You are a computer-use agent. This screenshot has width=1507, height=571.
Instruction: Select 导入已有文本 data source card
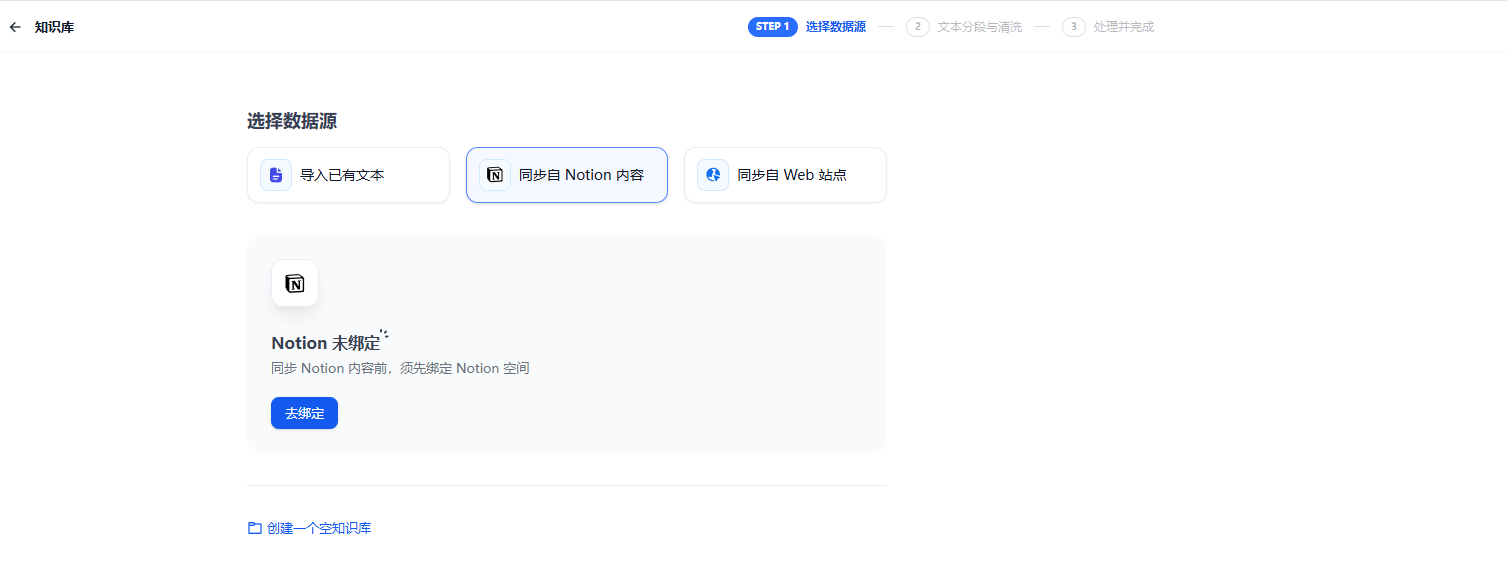tap(348, 175)
